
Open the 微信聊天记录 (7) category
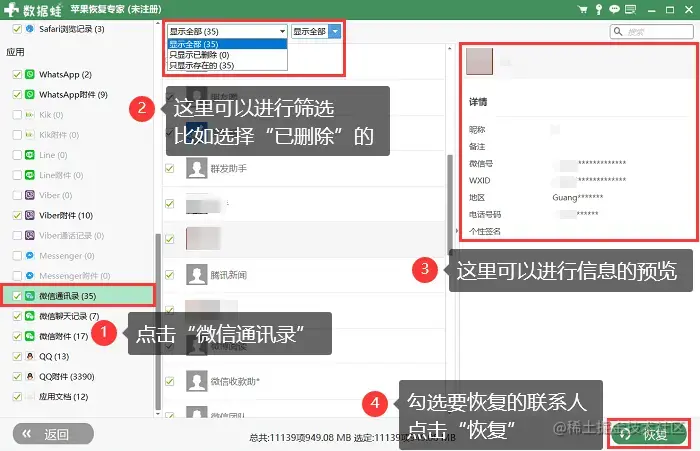coord(69,316)
